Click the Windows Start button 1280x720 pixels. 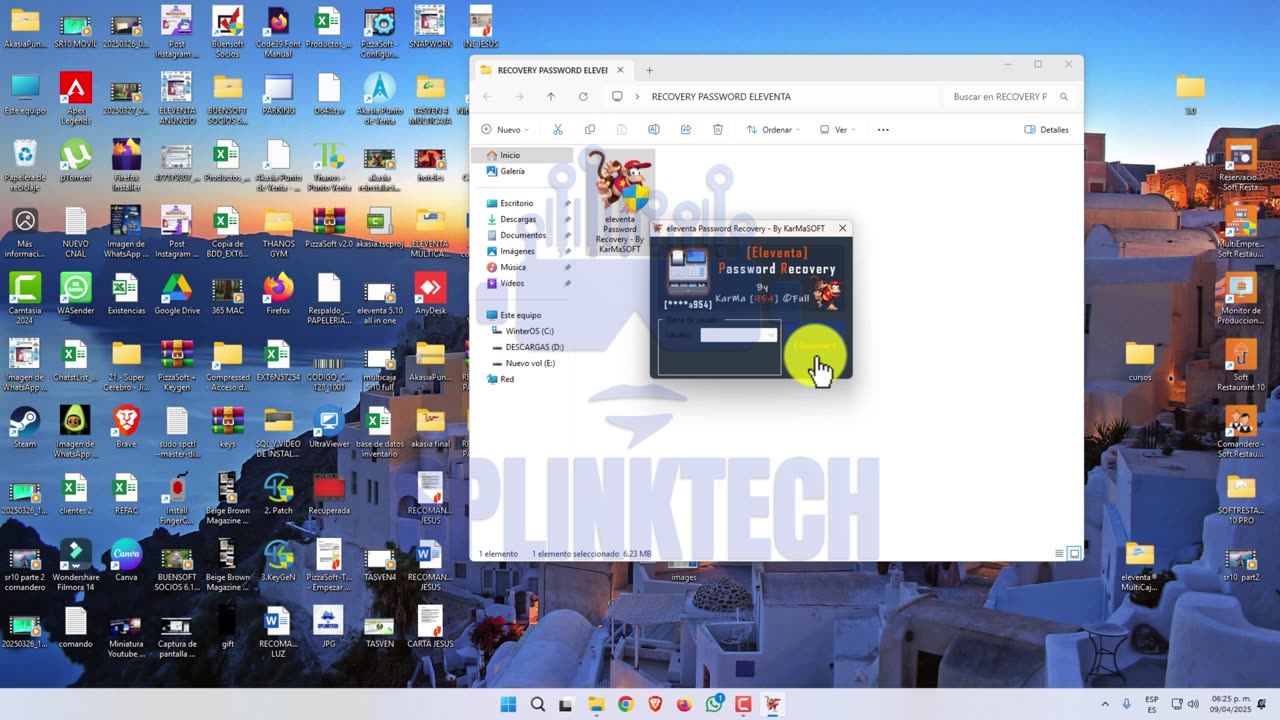coord(508,704)
